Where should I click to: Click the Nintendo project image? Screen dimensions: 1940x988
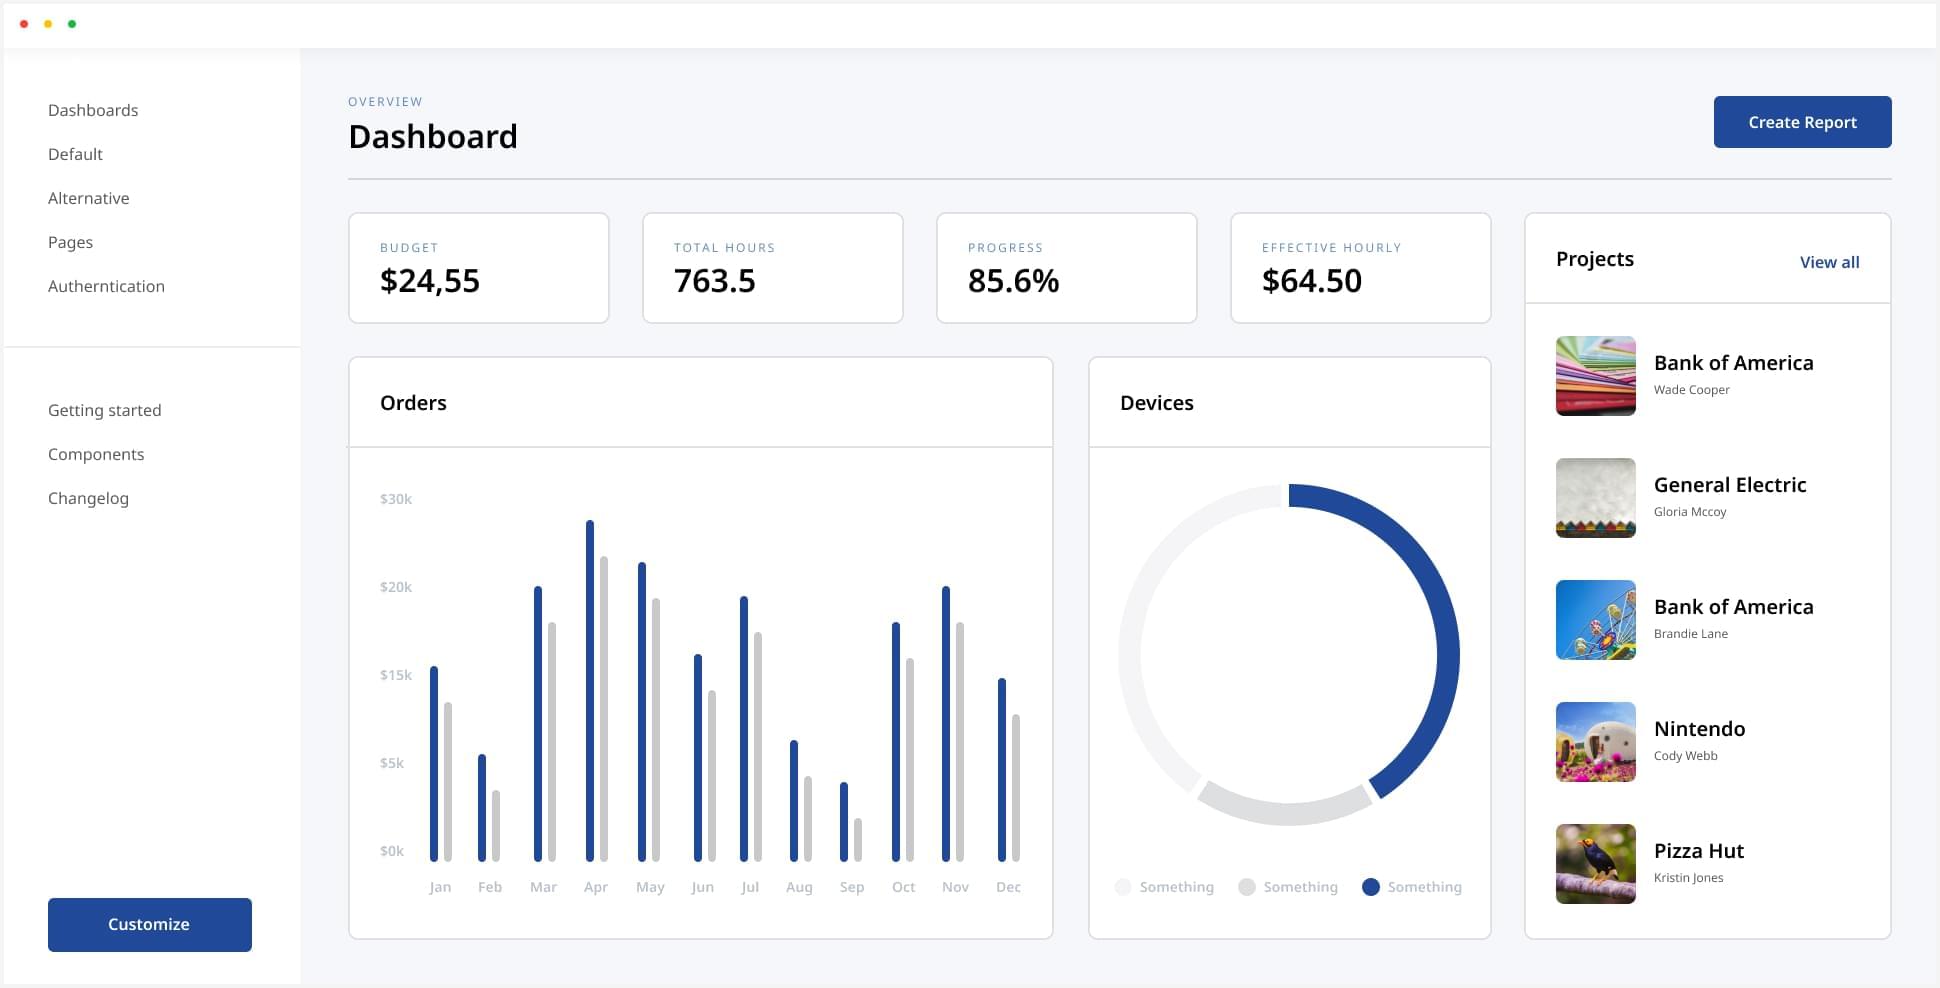coord(1595,742)
